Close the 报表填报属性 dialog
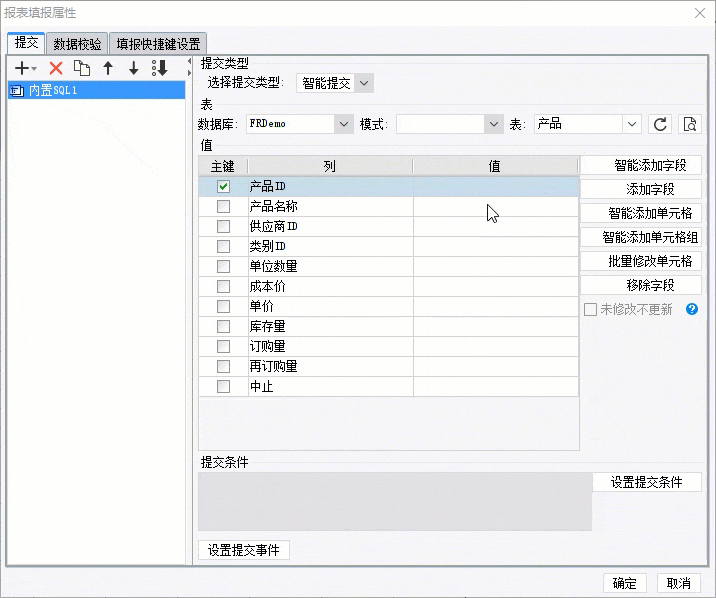716x598 pixels. point(700,13)
